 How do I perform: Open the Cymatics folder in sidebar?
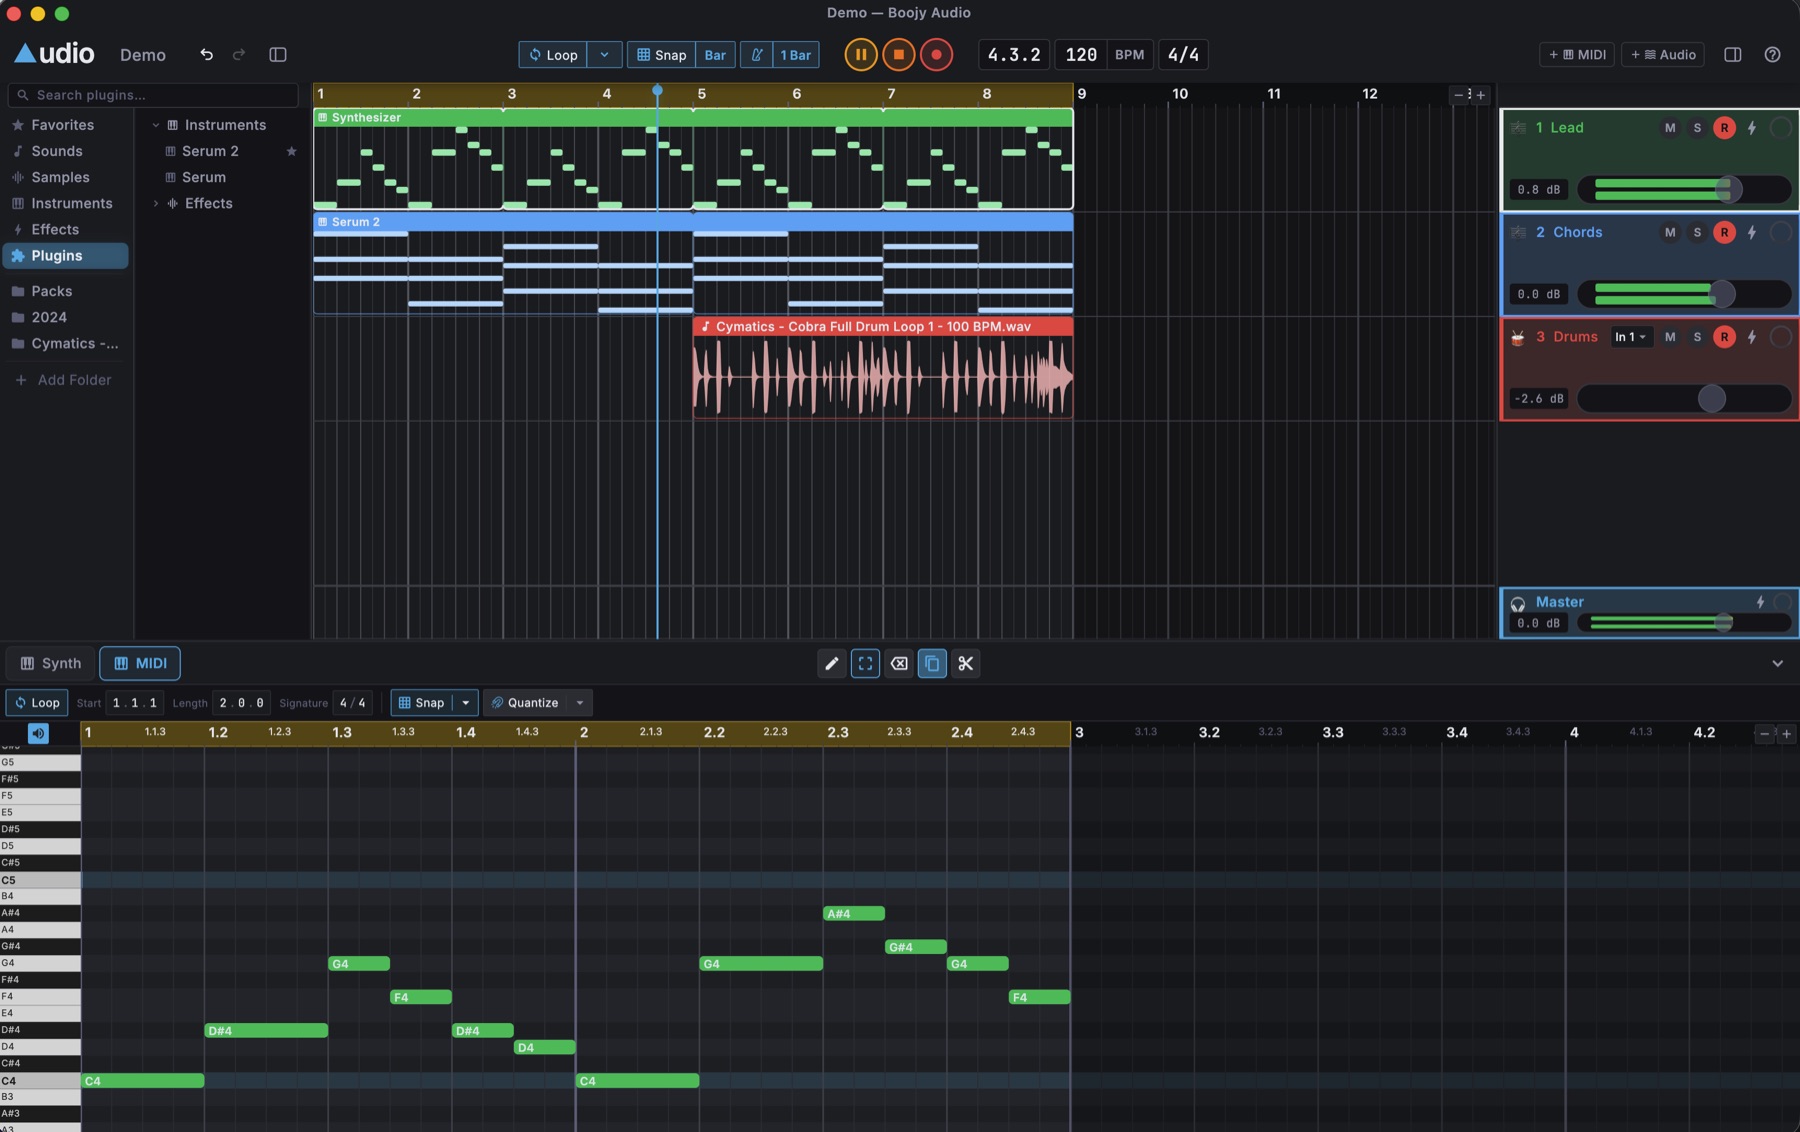[66, 343]
